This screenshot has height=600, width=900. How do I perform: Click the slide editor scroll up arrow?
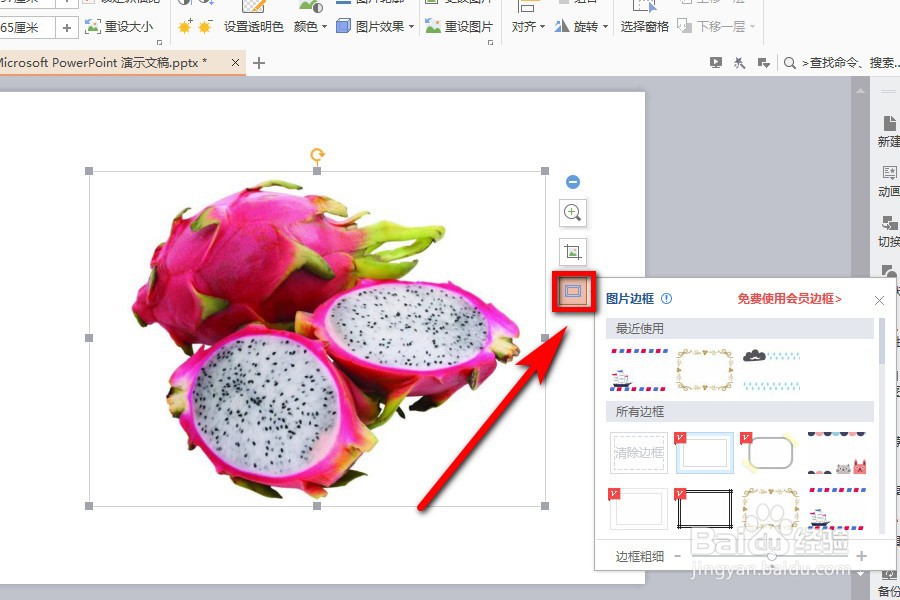click(x=859, y=91)
